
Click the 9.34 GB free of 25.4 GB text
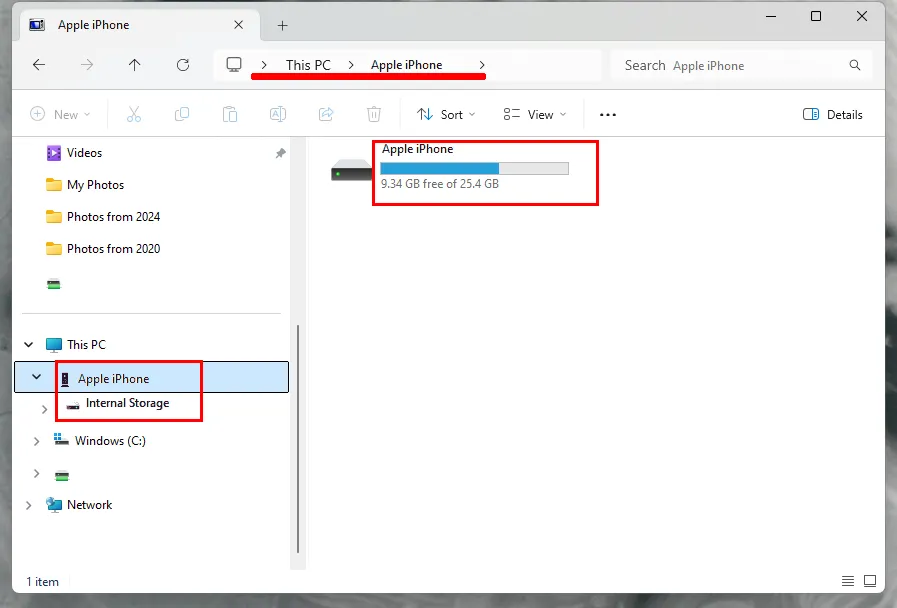click(440, 184)
